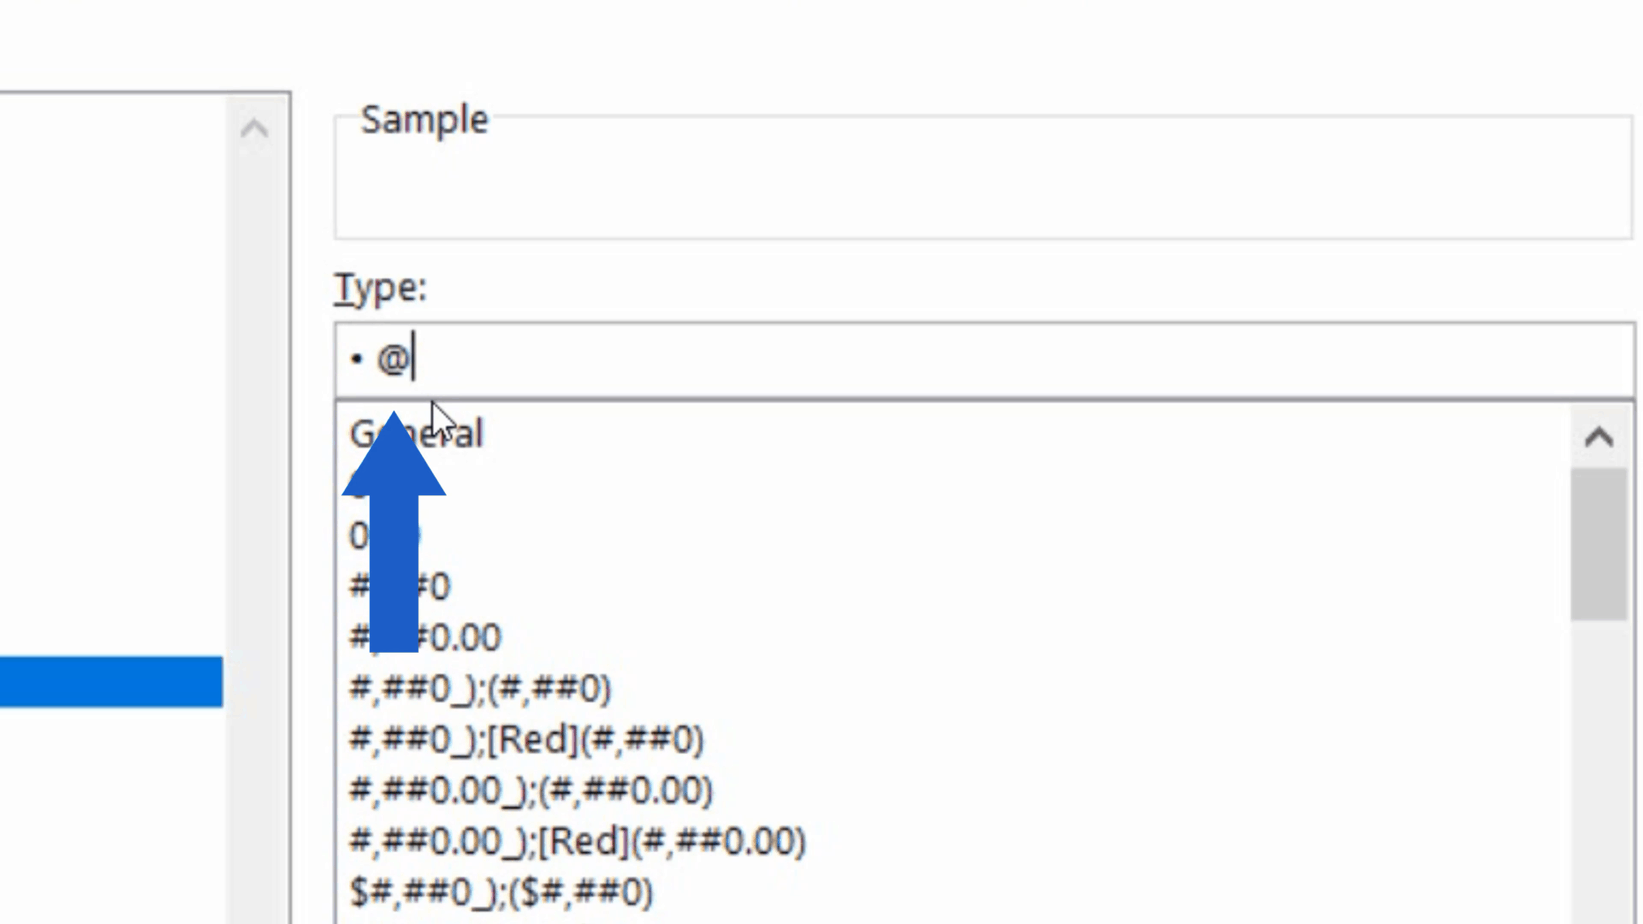Image resolution: width=1643 pixels, height=924 pixels.
Task: Place cursor after the @ symbol
Action: [412, 358]
